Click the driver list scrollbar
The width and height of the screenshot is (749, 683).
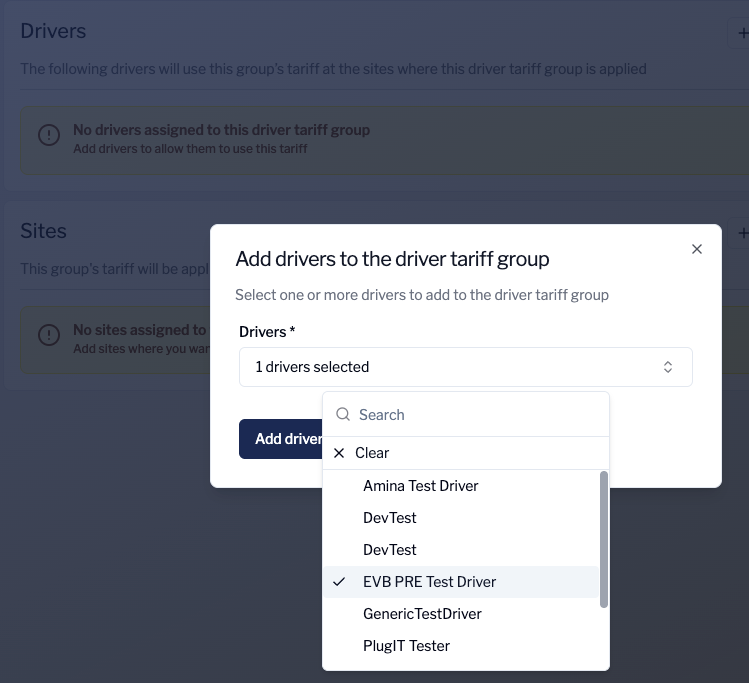coord(603,540)
